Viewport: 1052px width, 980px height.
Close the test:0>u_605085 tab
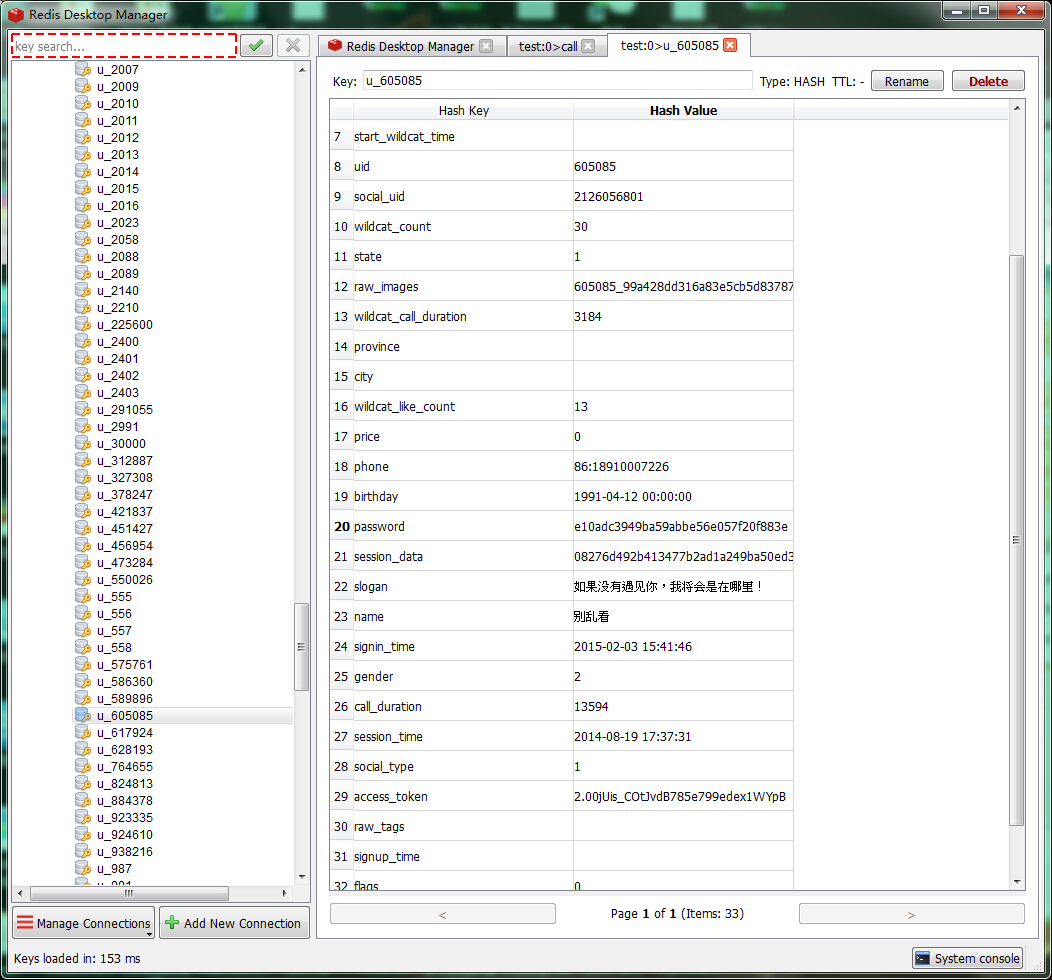pyautogui.click(x=731, y=45)
